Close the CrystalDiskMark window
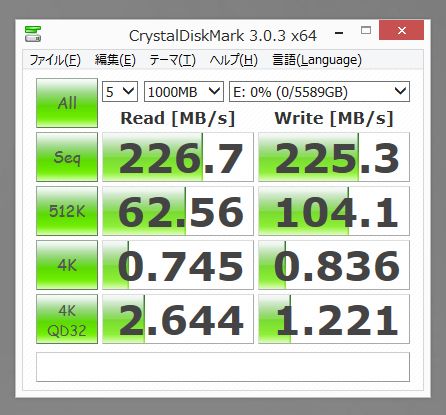The height and width of the screenshot is (415, 446). coord(402,30)
